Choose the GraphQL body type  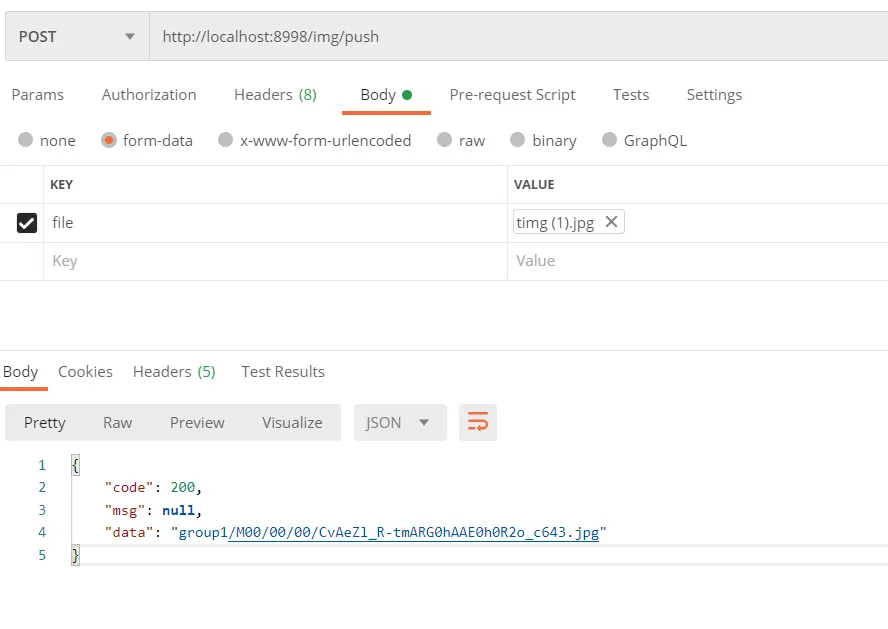[609, 140]
